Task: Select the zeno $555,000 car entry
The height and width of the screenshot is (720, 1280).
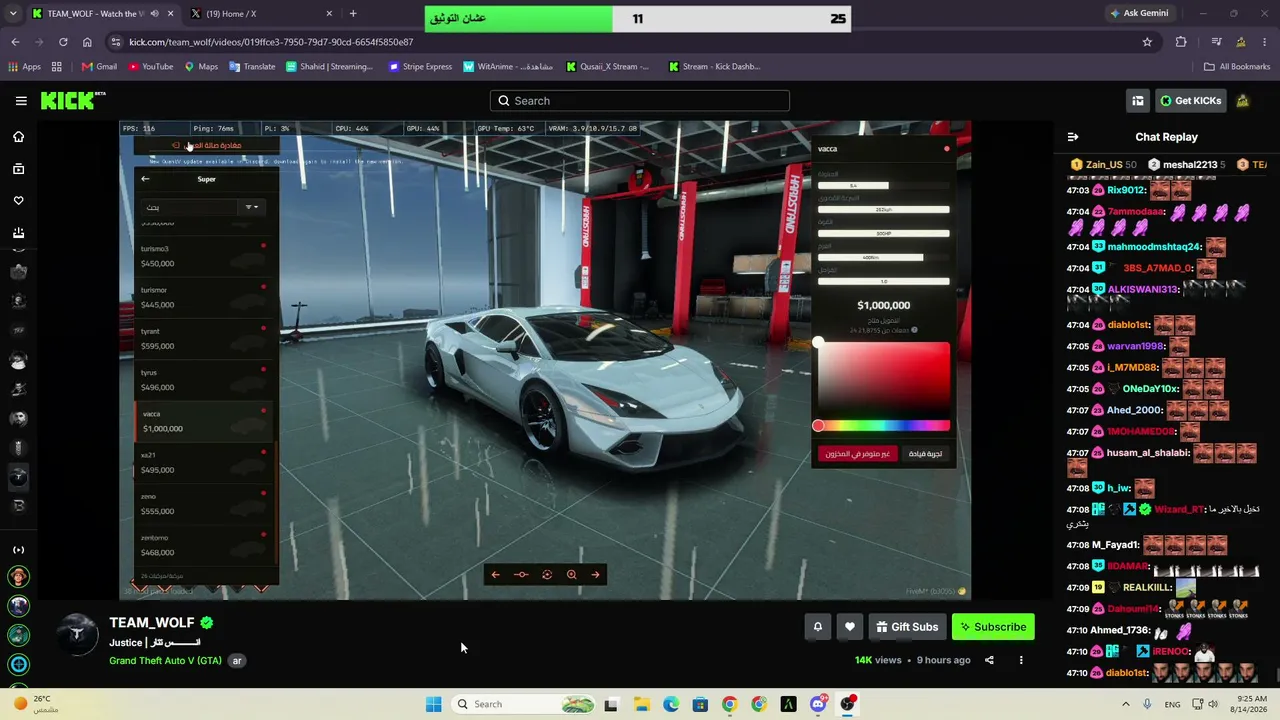Action: [x=204, y=504]
